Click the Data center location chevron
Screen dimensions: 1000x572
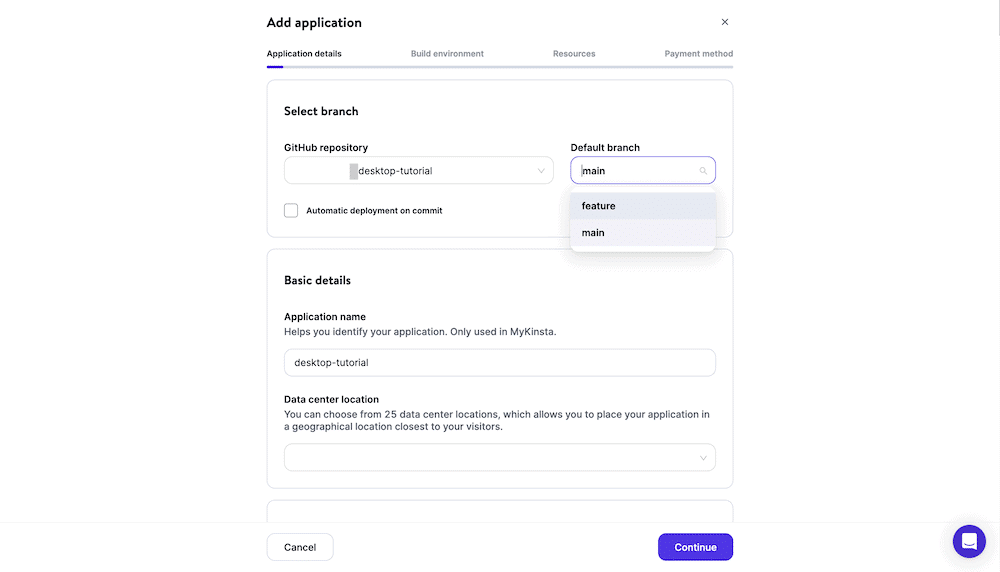click(704, 458)
